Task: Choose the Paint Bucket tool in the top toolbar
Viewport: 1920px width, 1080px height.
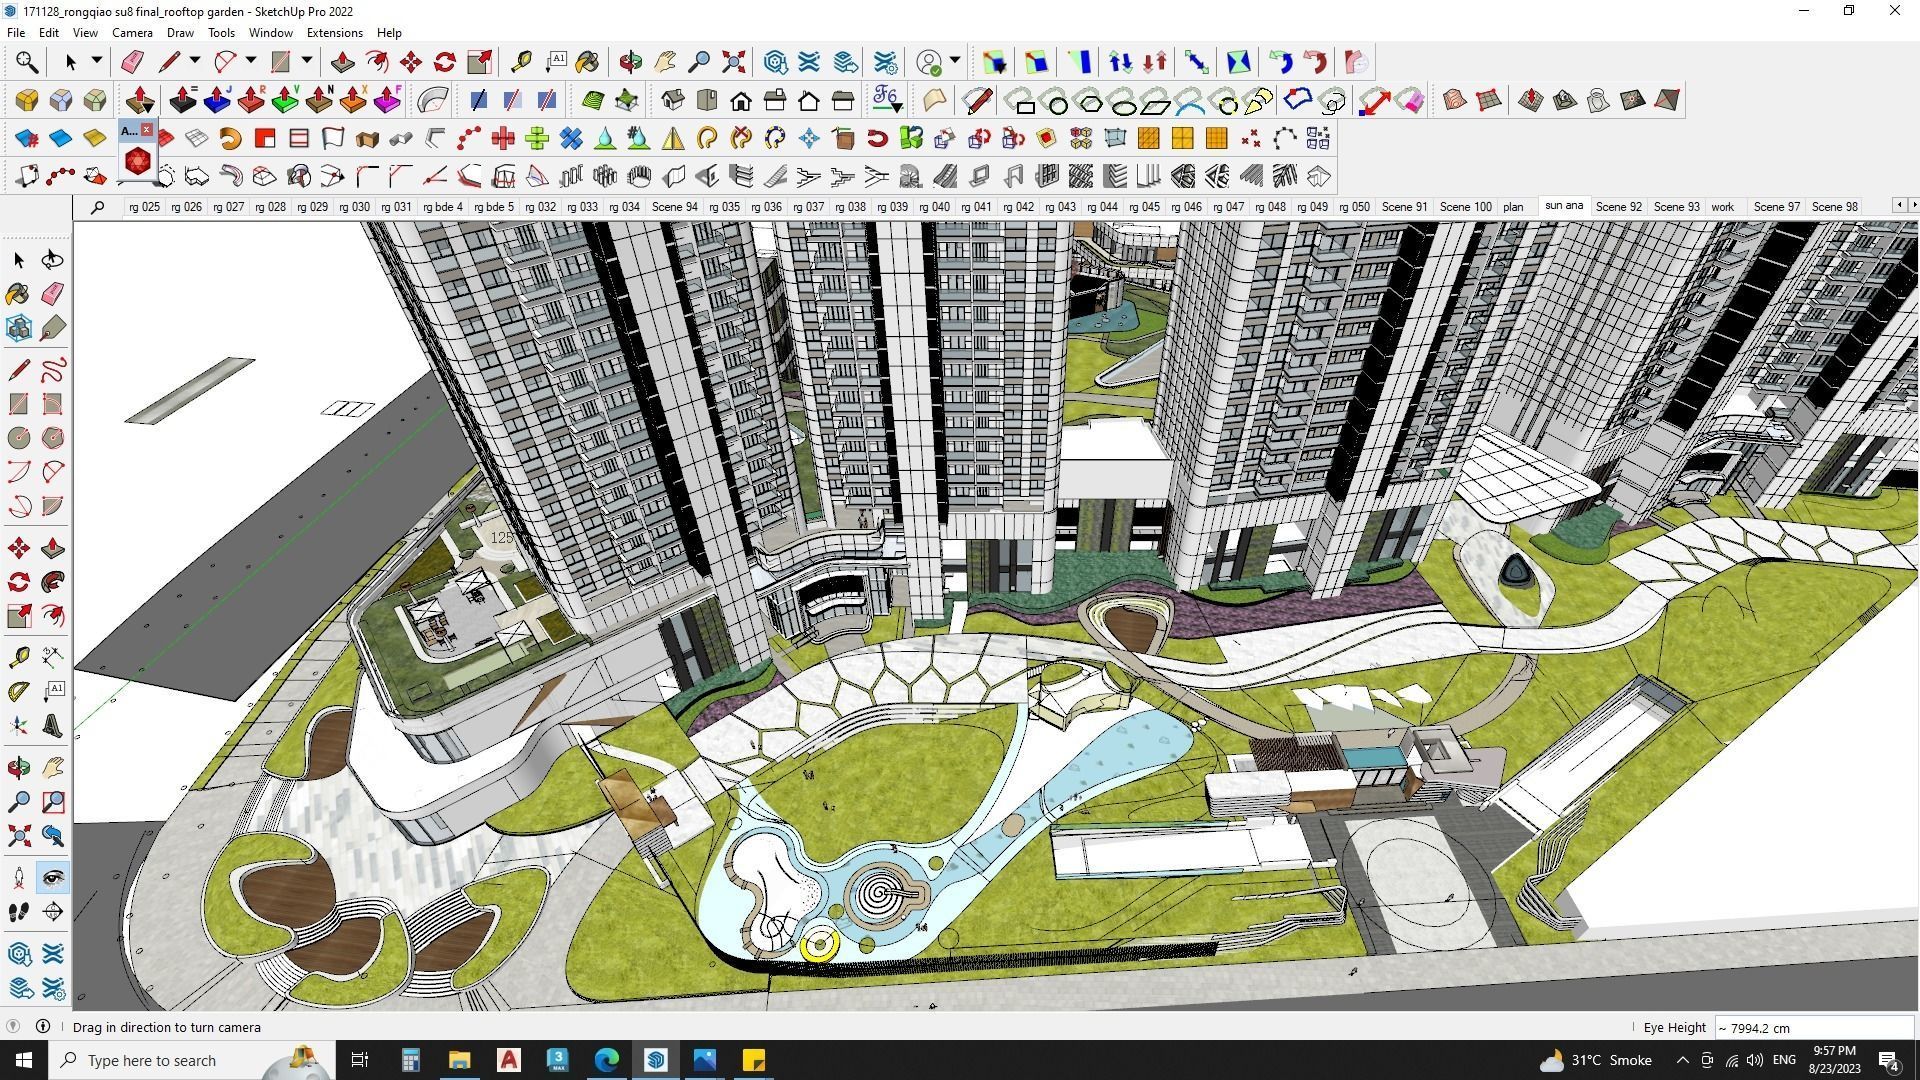Action: 587,62
